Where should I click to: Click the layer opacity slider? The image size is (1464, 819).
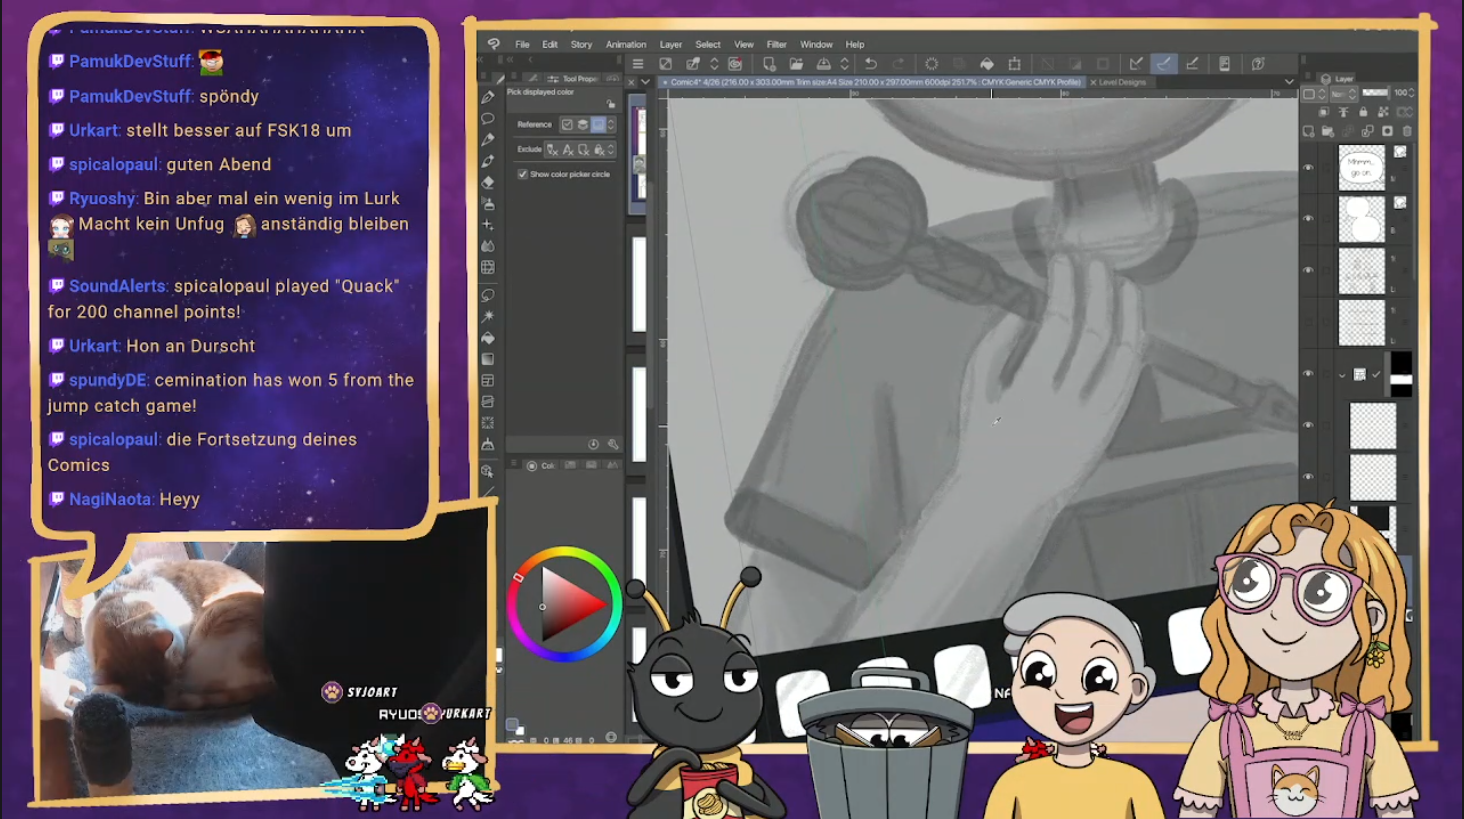click(1376, 93)
